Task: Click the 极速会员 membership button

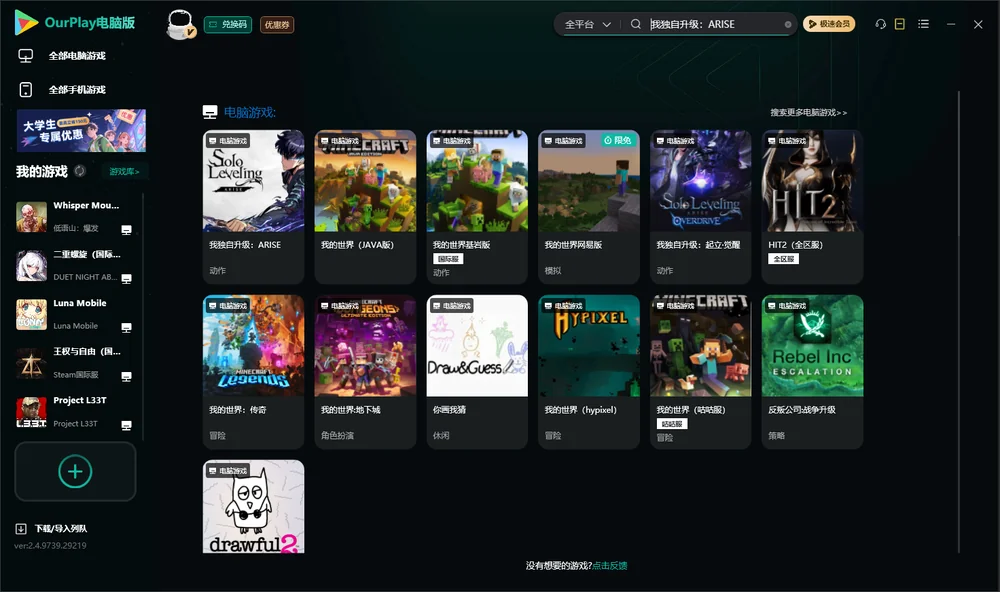Action: pyautogui.click(x=829, y=24)
